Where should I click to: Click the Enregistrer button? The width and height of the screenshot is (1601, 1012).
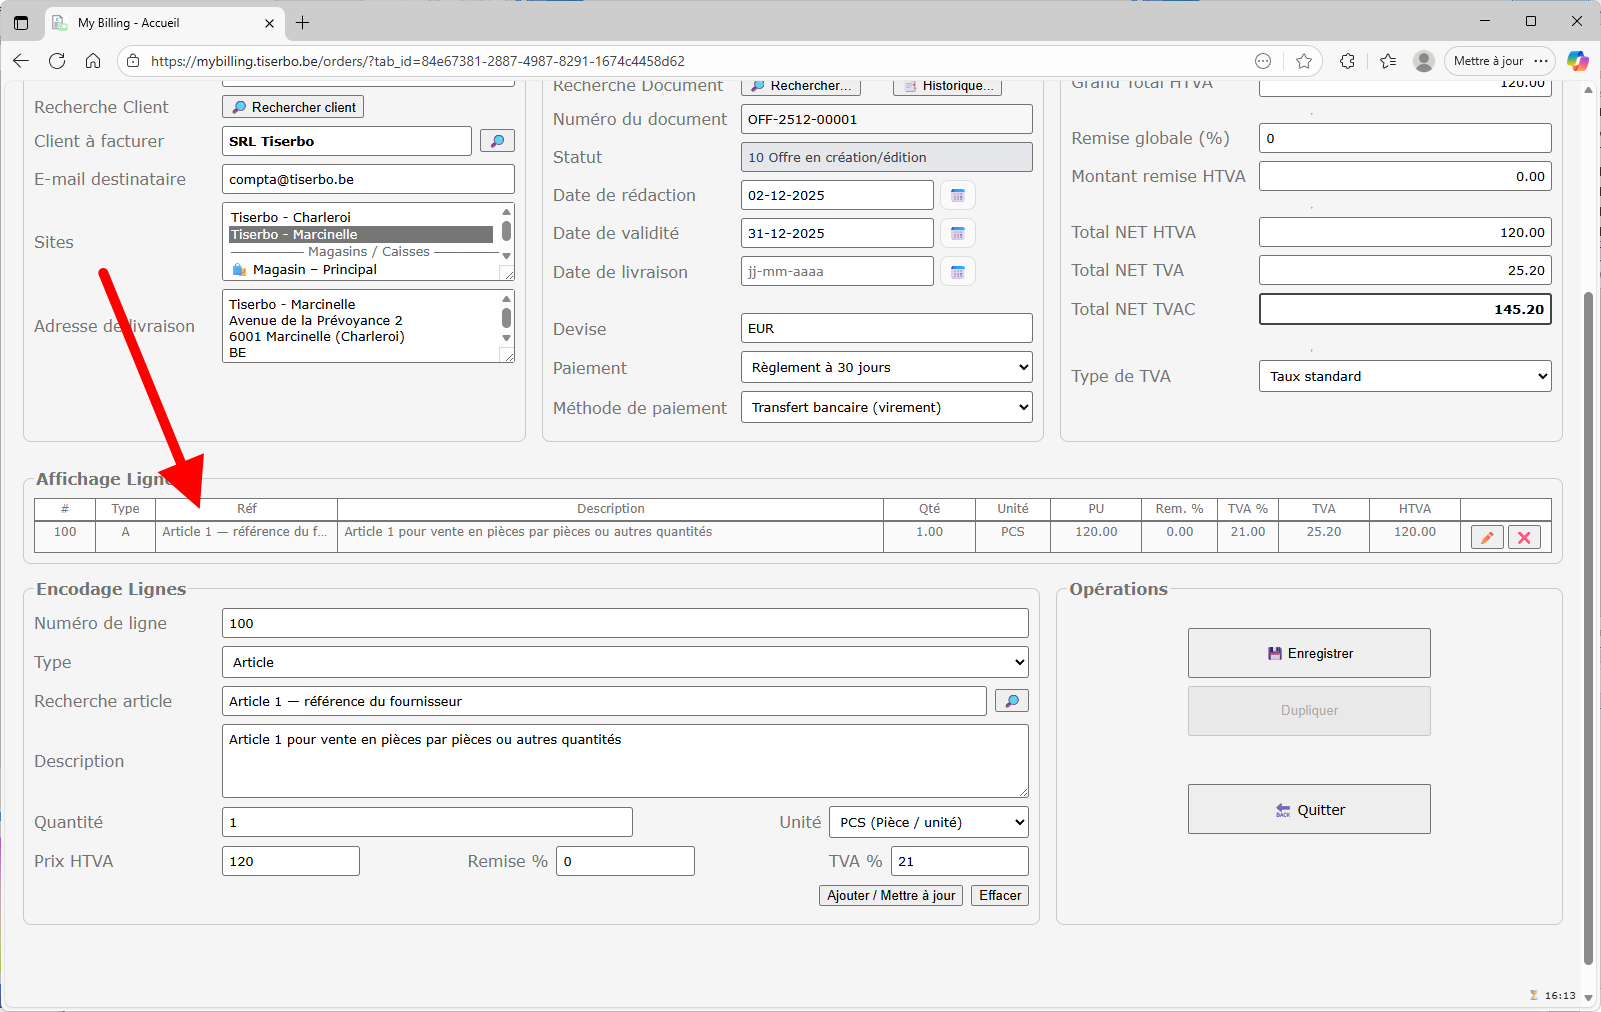click(1309, 653)
